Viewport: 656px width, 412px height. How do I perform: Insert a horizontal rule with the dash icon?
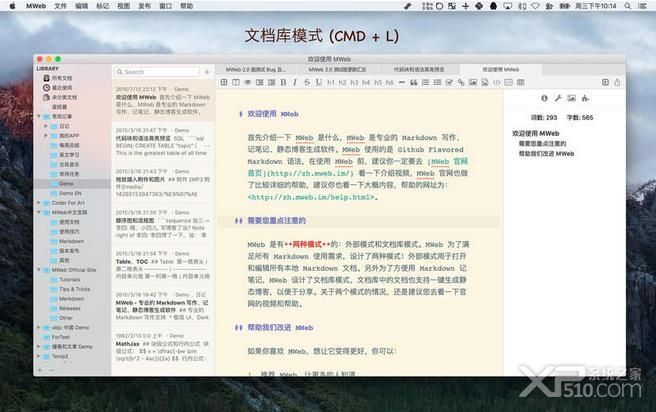[x=402, y=82]
